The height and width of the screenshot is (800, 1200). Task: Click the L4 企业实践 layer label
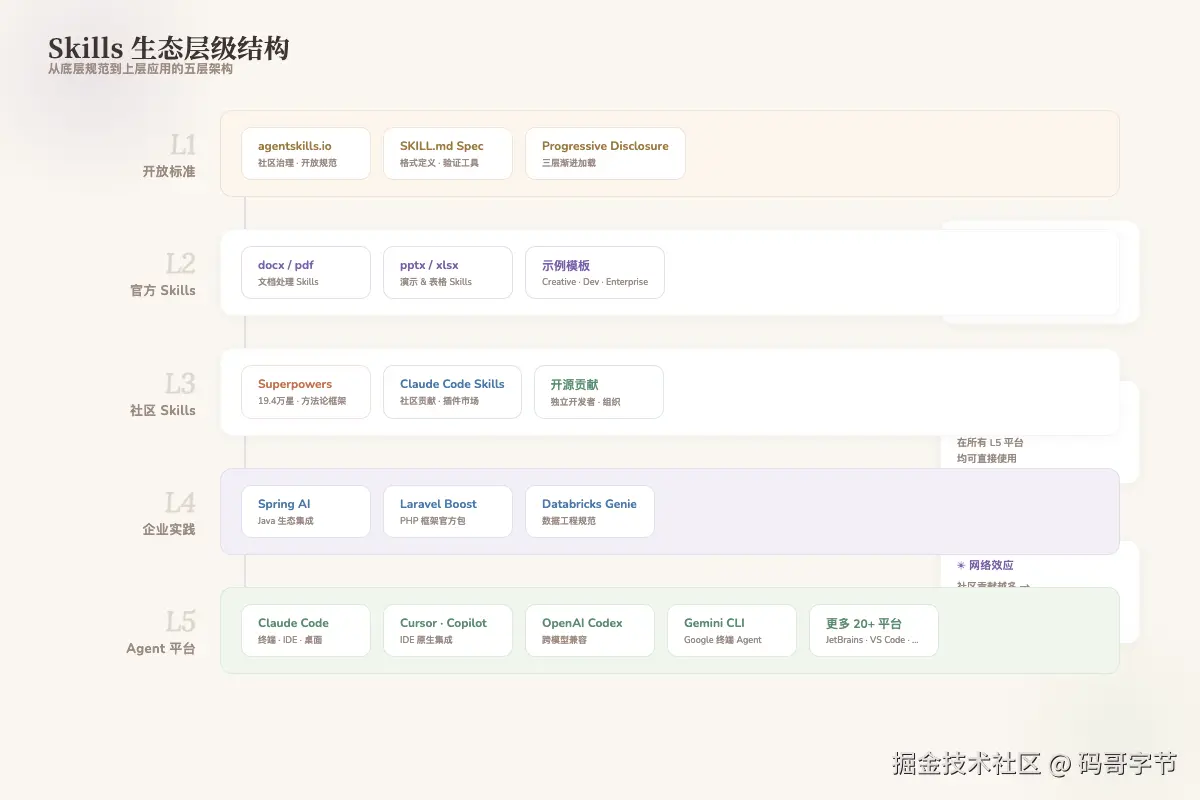169,512
